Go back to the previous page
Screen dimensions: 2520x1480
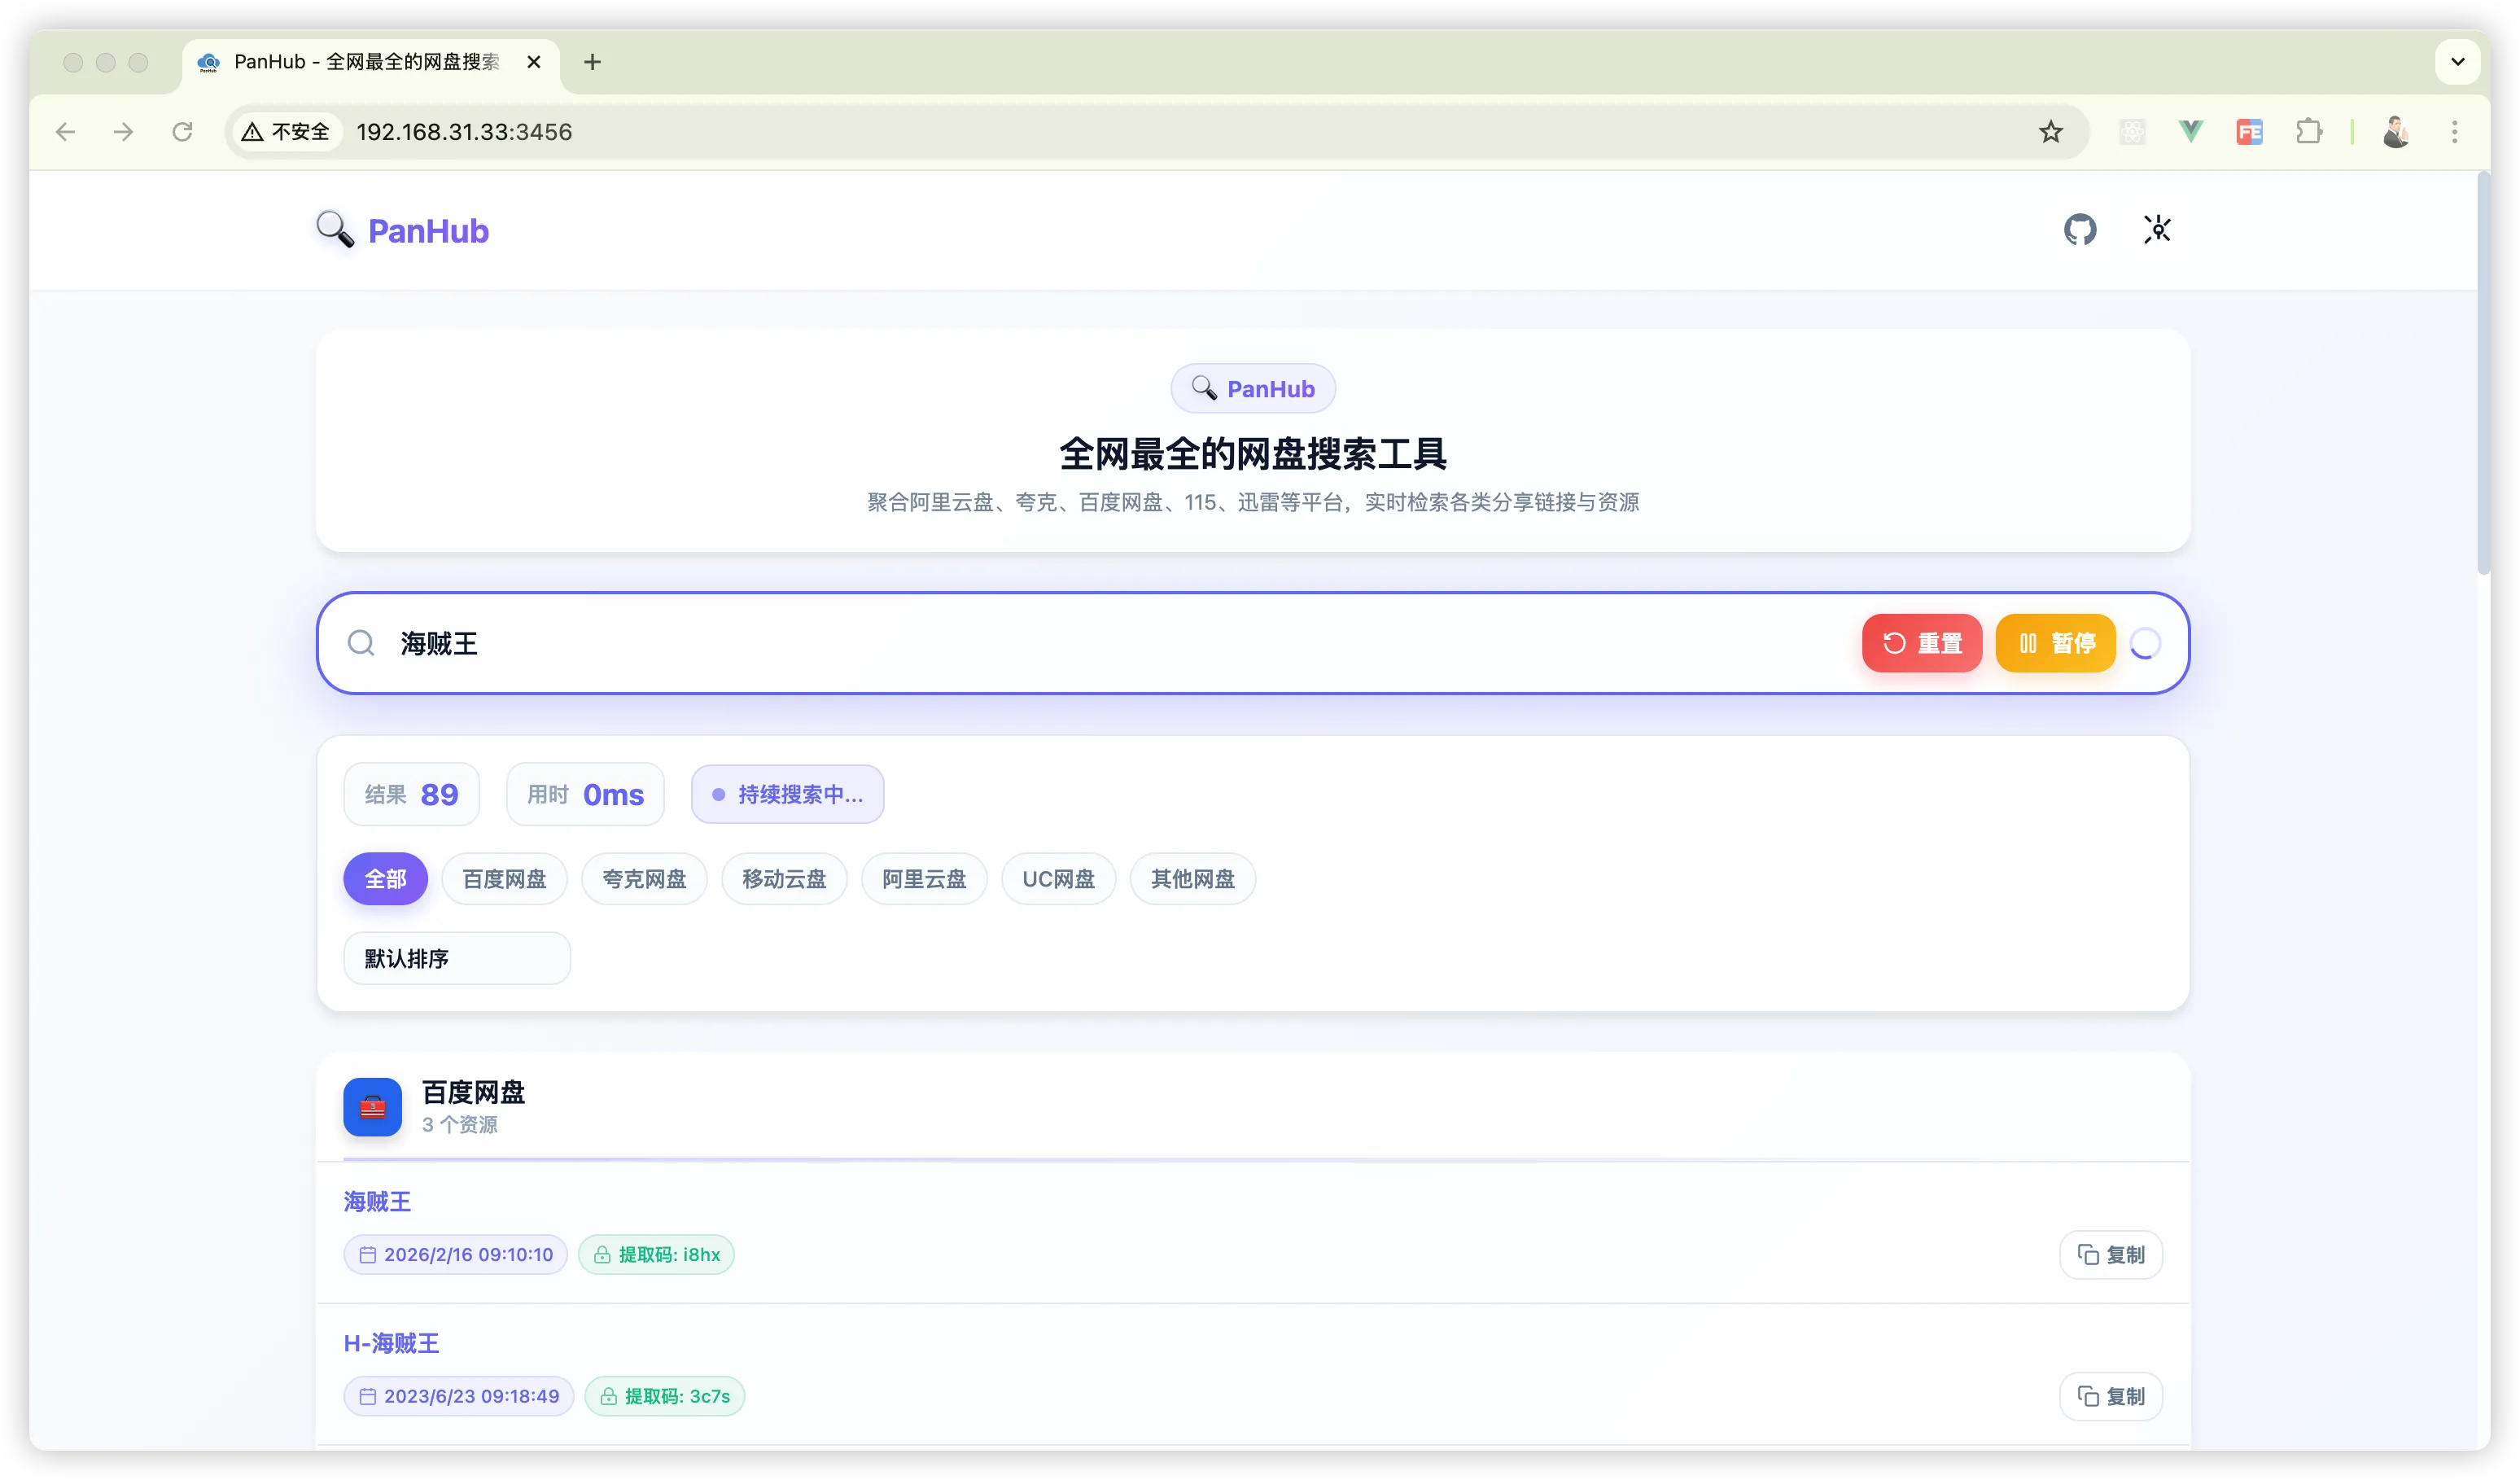[x=66, y=132]
